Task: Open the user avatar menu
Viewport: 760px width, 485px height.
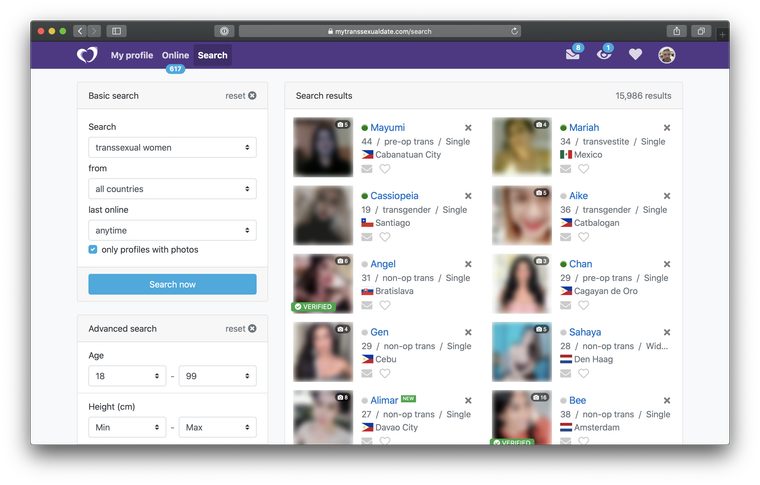Action: [666, 55]
